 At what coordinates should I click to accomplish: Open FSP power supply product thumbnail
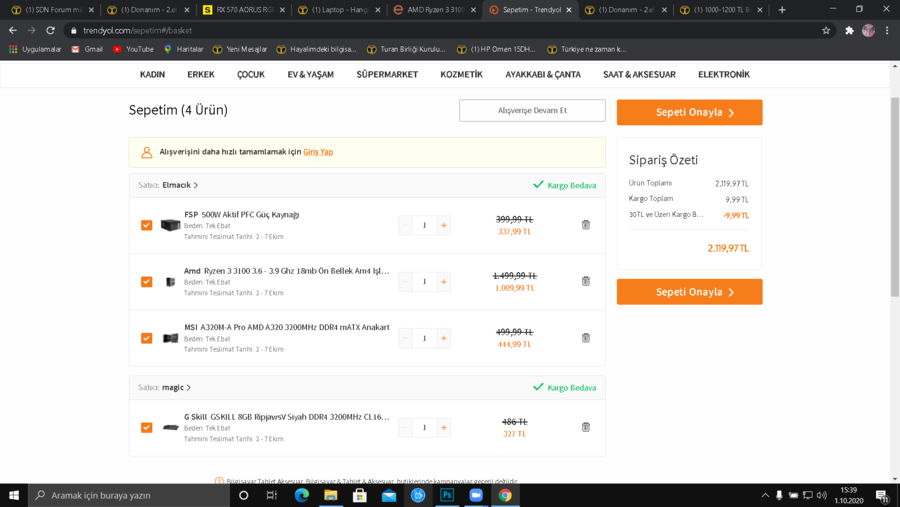(170, 225)
